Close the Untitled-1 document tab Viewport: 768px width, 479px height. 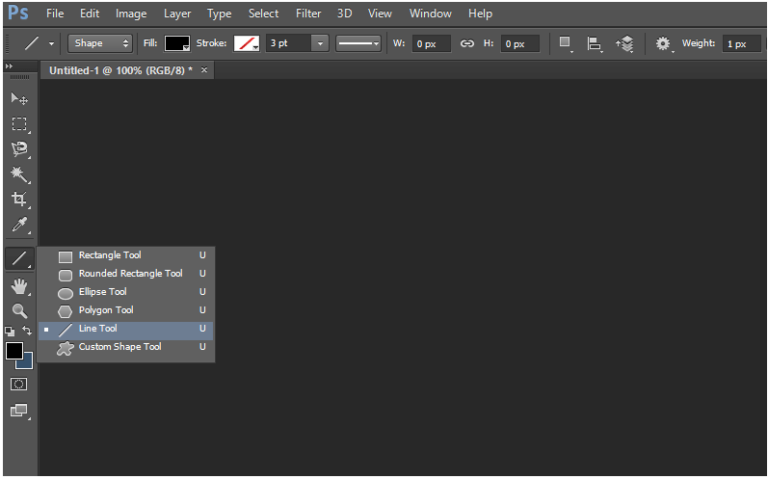204,70
